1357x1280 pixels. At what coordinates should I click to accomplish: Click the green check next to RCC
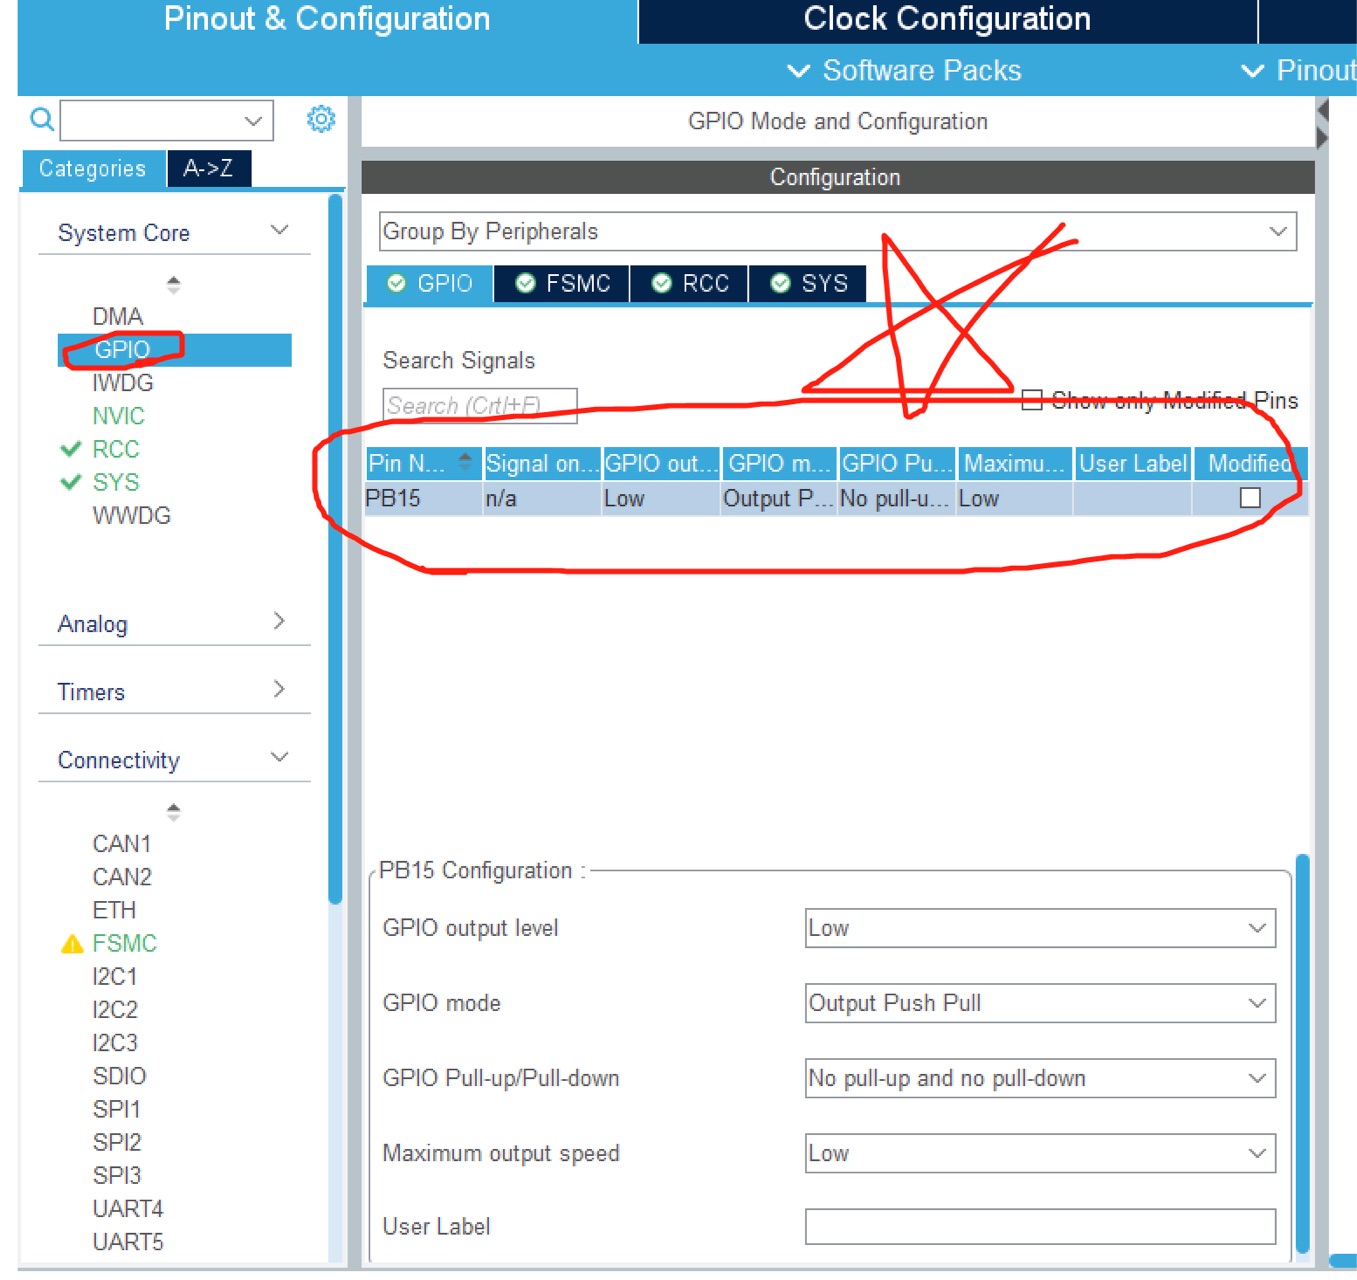click(71, 449)
